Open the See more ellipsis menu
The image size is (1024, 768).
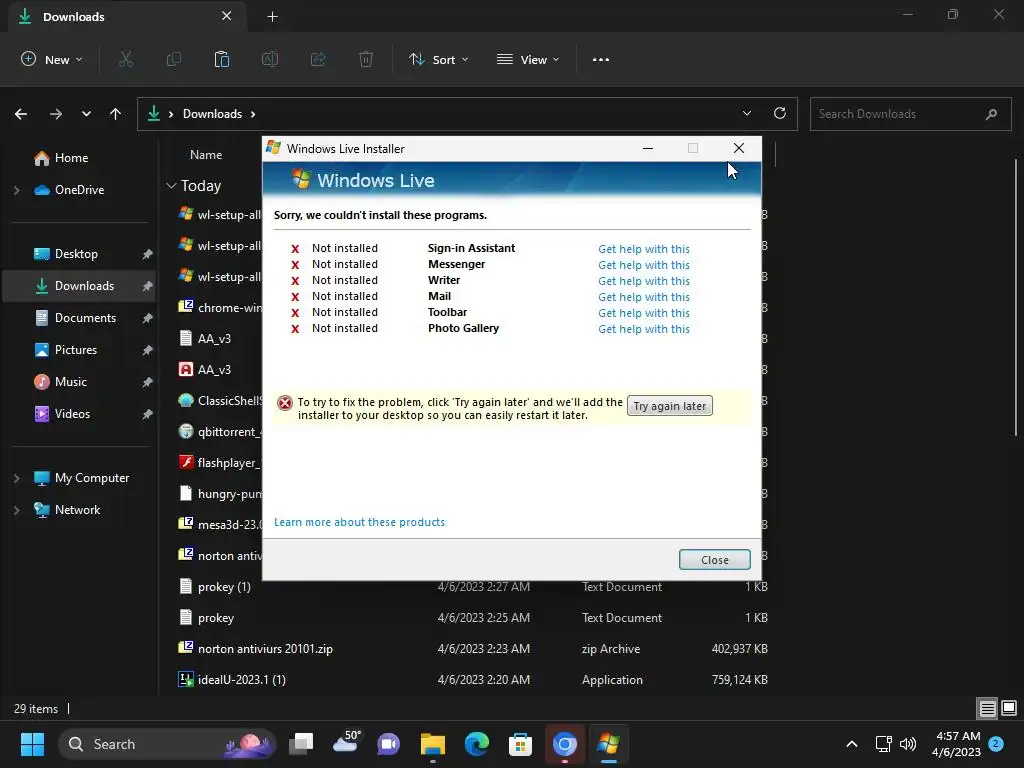[601, 59]
